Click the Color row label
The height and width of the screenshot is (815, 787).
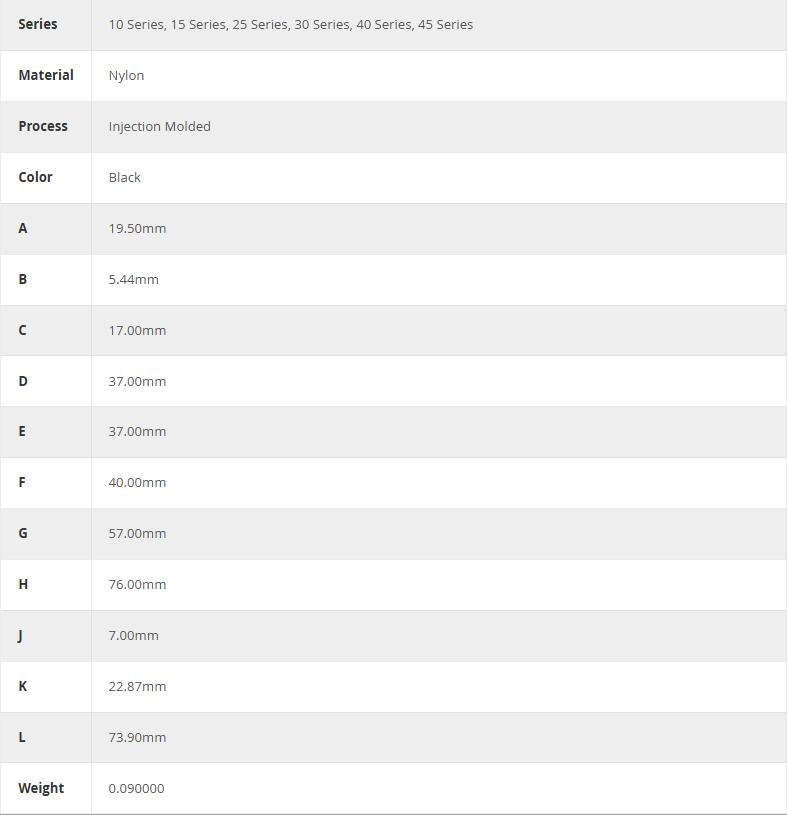point(35,177)
